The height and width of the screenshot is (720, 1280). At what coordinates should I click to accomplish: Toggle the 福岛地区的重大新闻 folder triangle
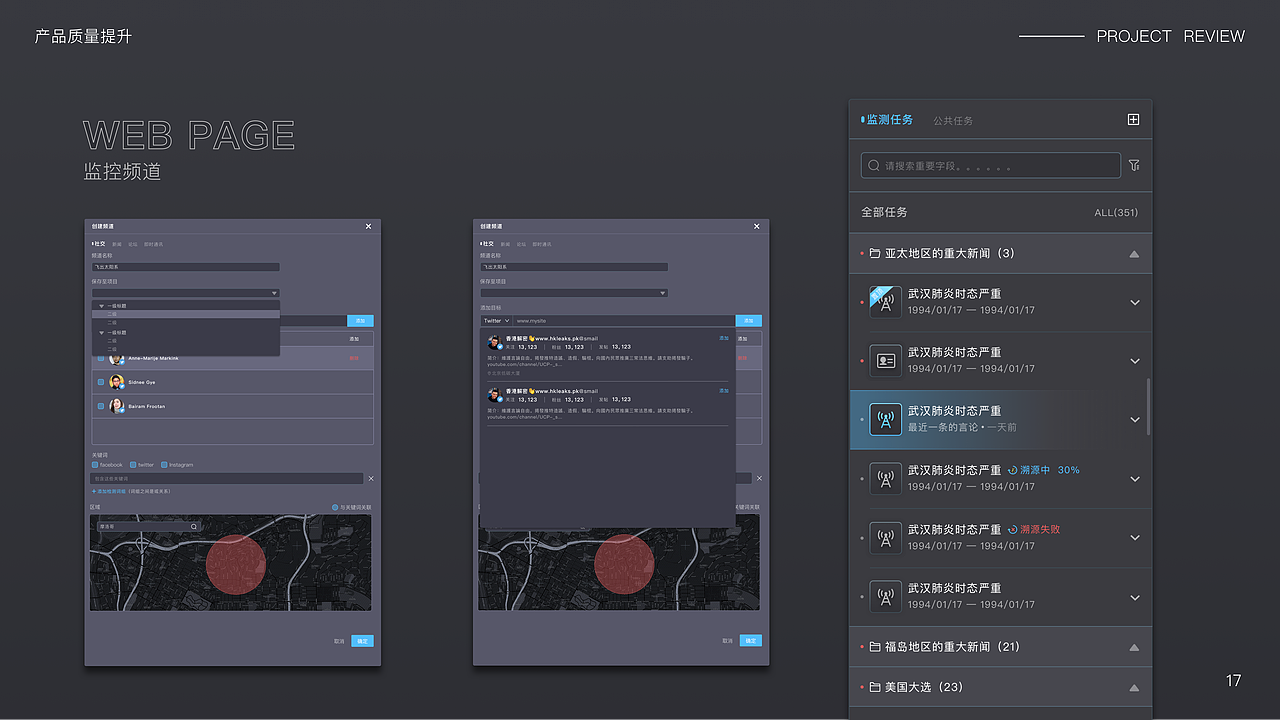pyautogui.click(x=1134, y=647)
